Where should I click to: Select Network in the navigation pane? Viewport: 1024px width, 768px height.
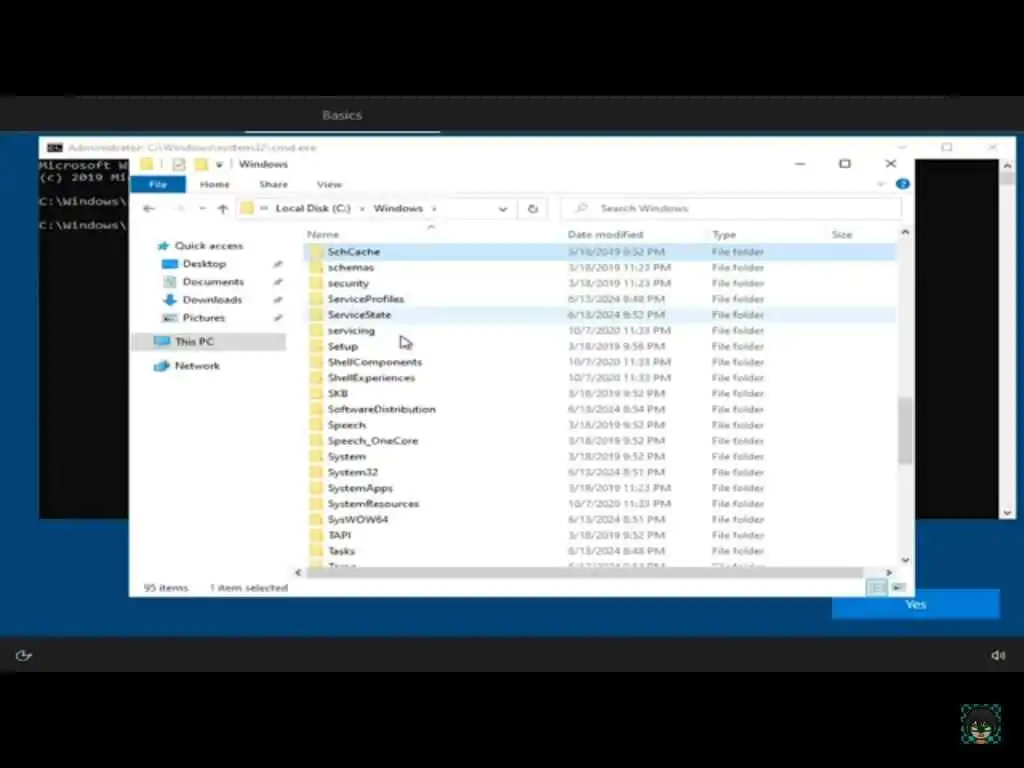(x=197, y=366)
